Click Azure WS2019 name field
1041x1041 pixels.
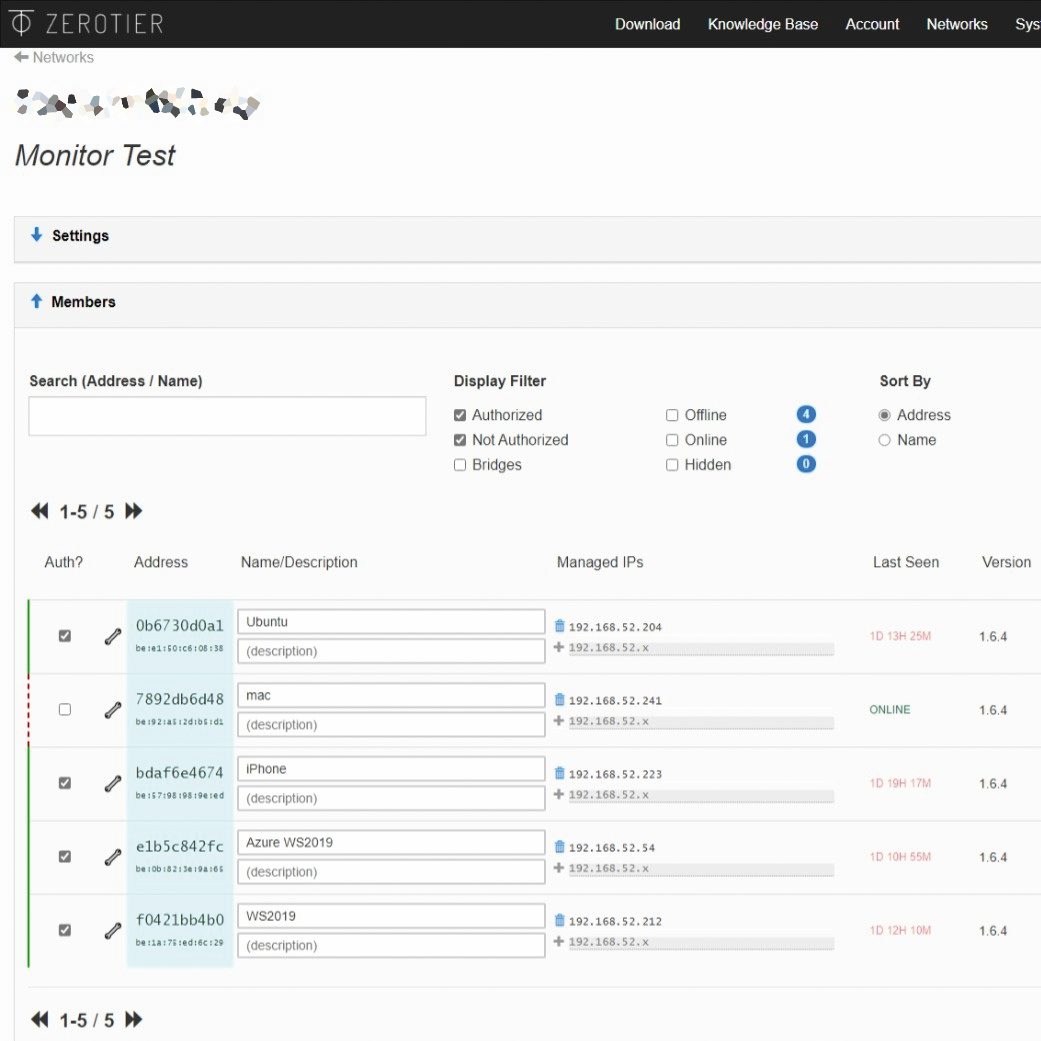[391, 842]
